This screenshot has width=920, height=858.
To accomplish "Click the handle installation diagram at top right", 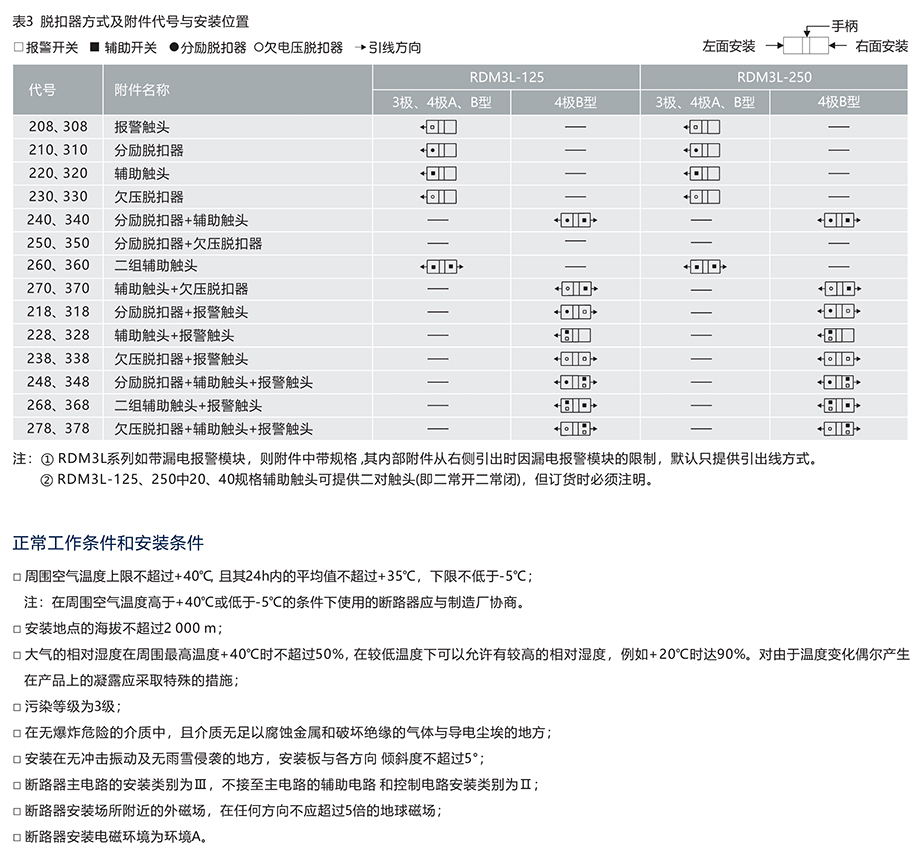I will (x=807, y=46).
